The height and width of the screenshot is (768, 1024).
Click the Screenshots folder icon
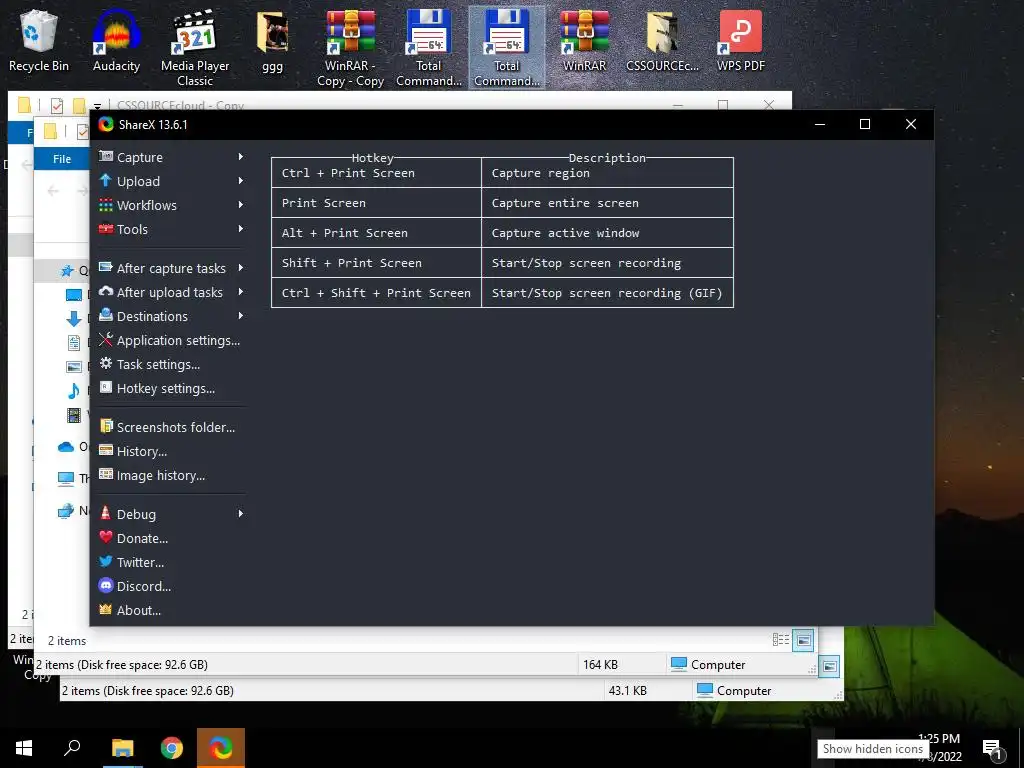tap(106, 426)
